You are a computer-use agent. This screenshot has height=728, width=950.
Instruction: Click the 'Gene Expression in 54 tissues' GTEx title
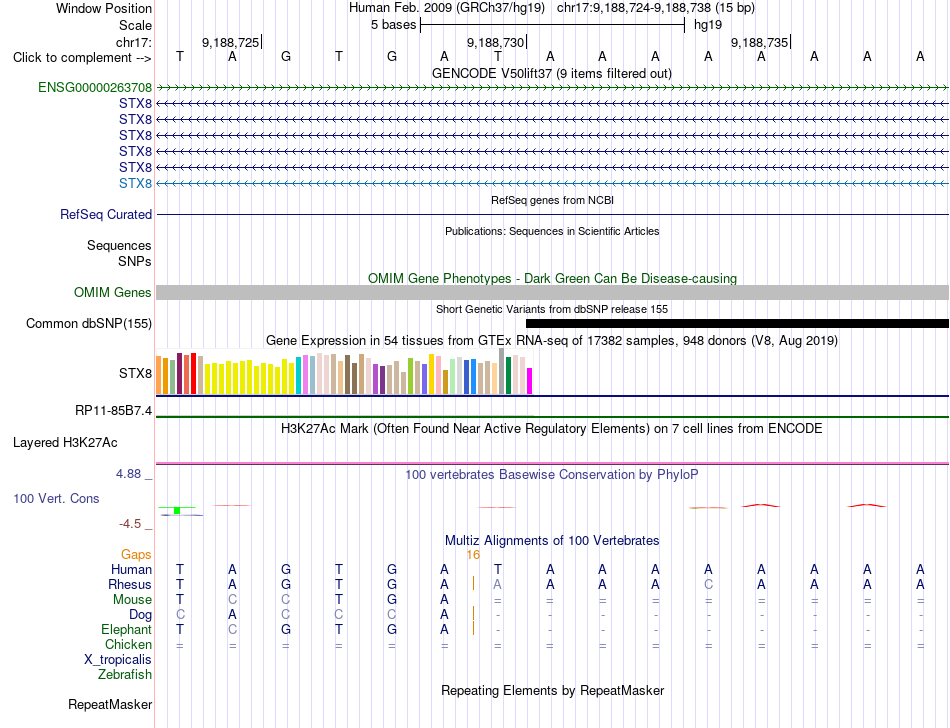coord(552,340)
